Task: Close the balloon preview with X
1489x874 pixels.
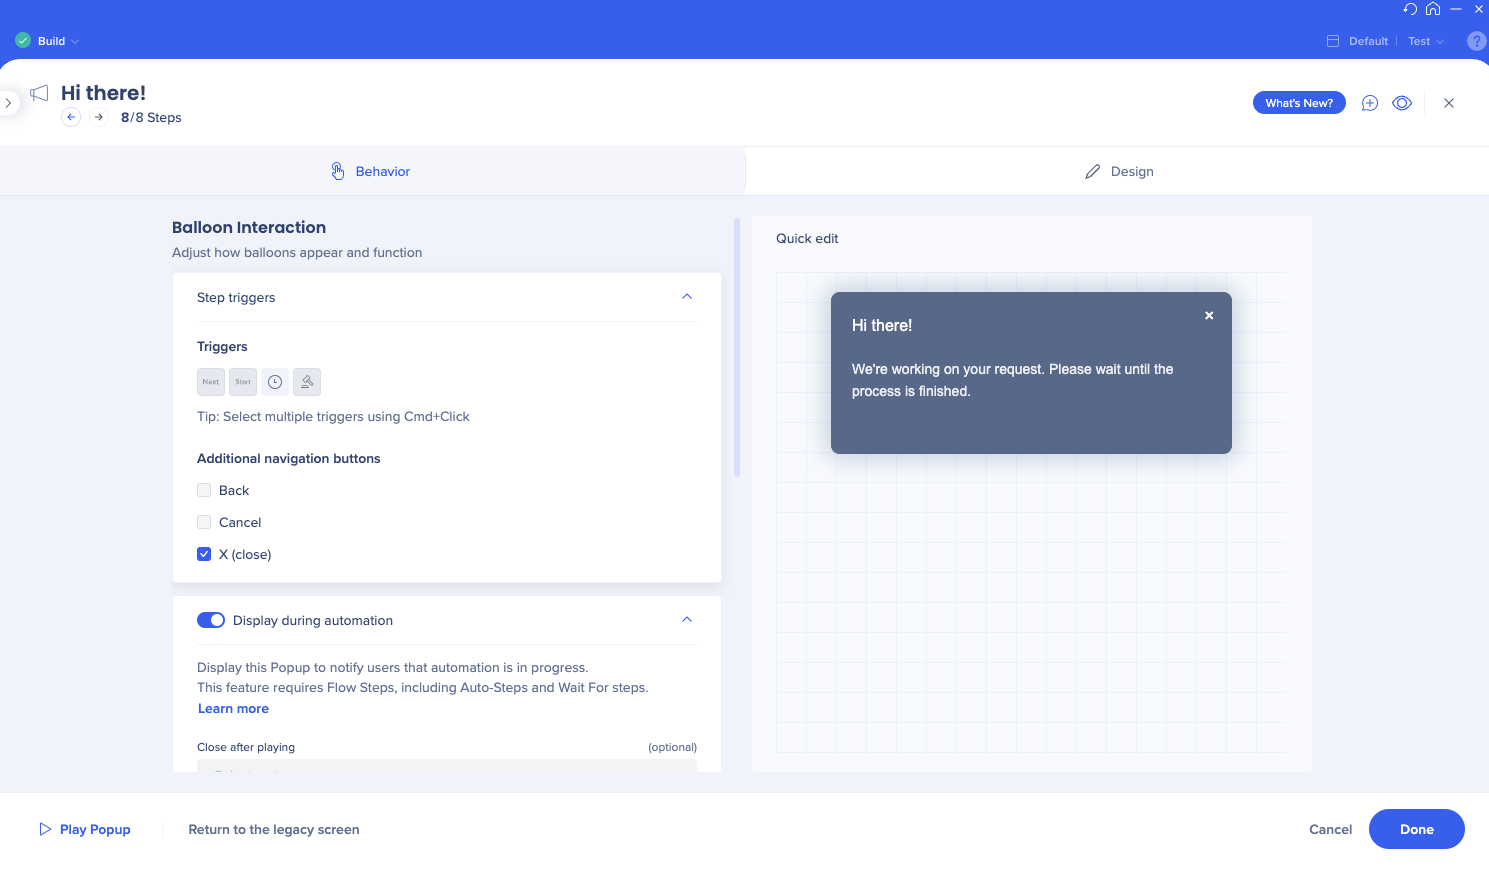Action: [x=1209, y=315]
